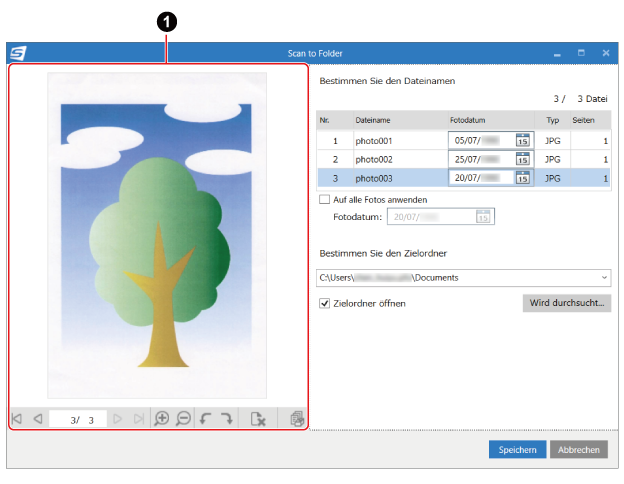Click the Dateiname column header

pyautogui.click(x=401, y=120)
